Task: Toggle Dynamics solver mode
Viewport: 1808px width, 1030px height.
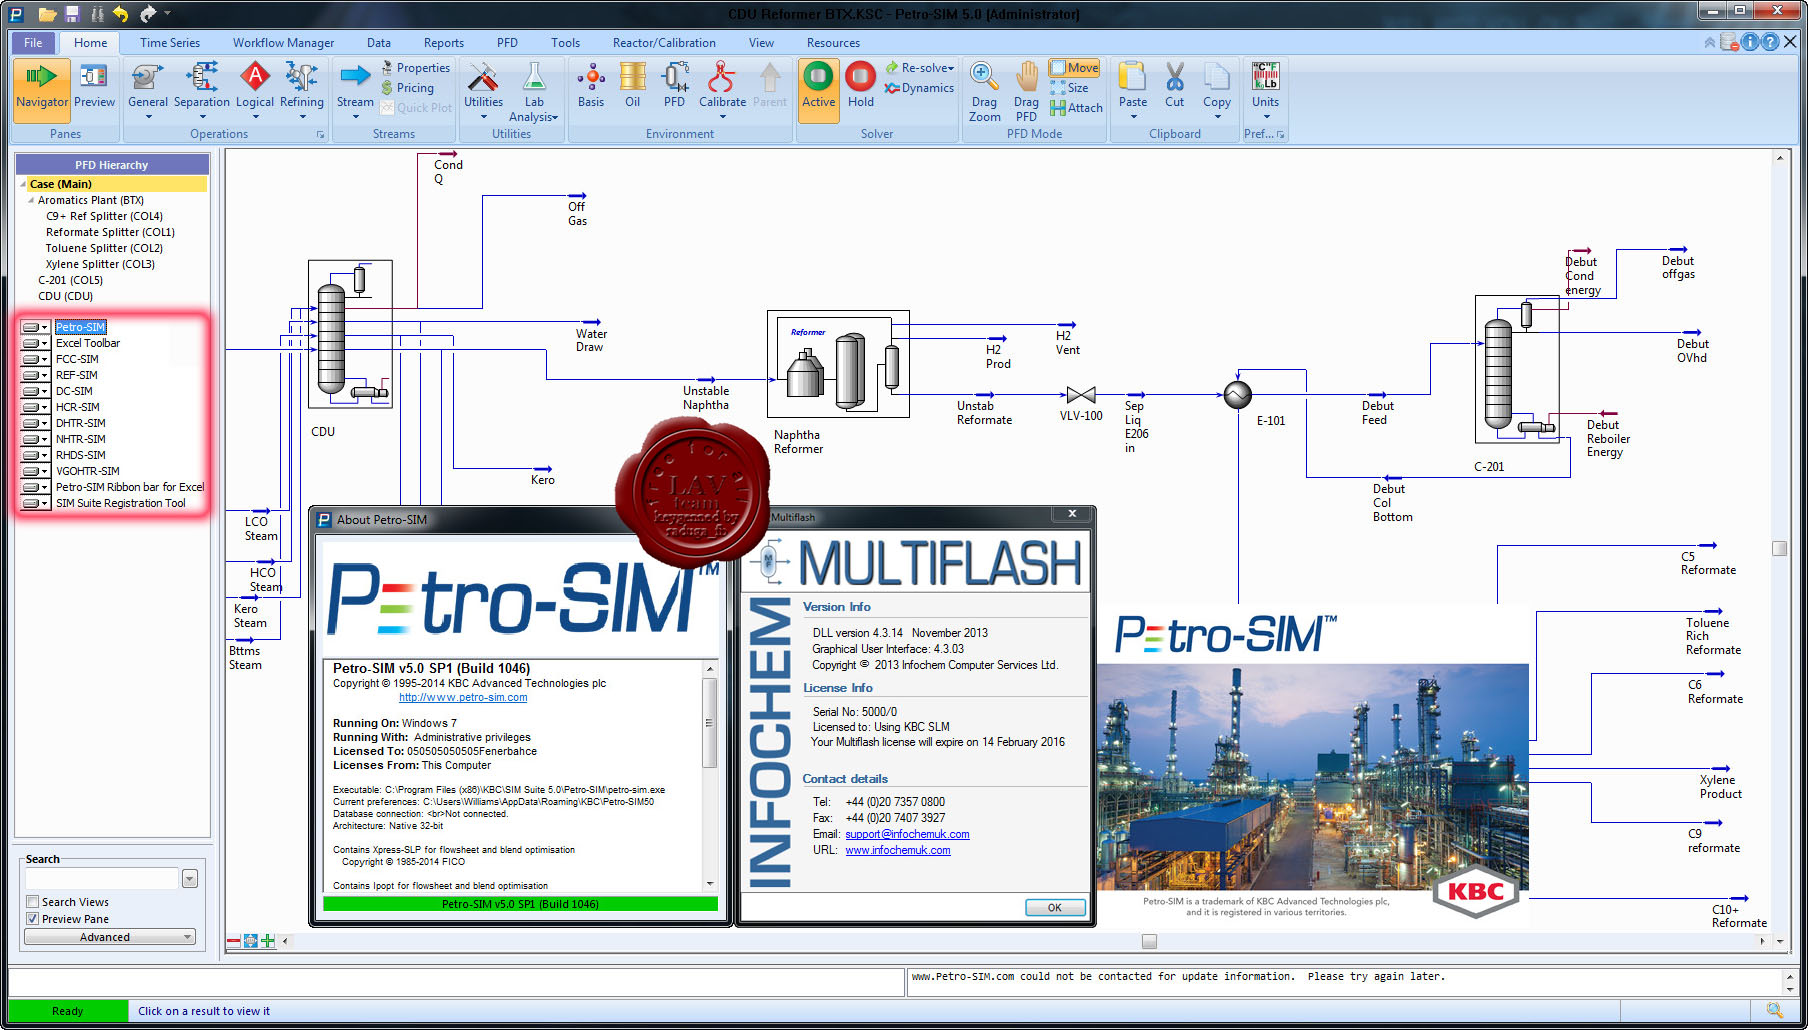Action: tap(919, 88)
